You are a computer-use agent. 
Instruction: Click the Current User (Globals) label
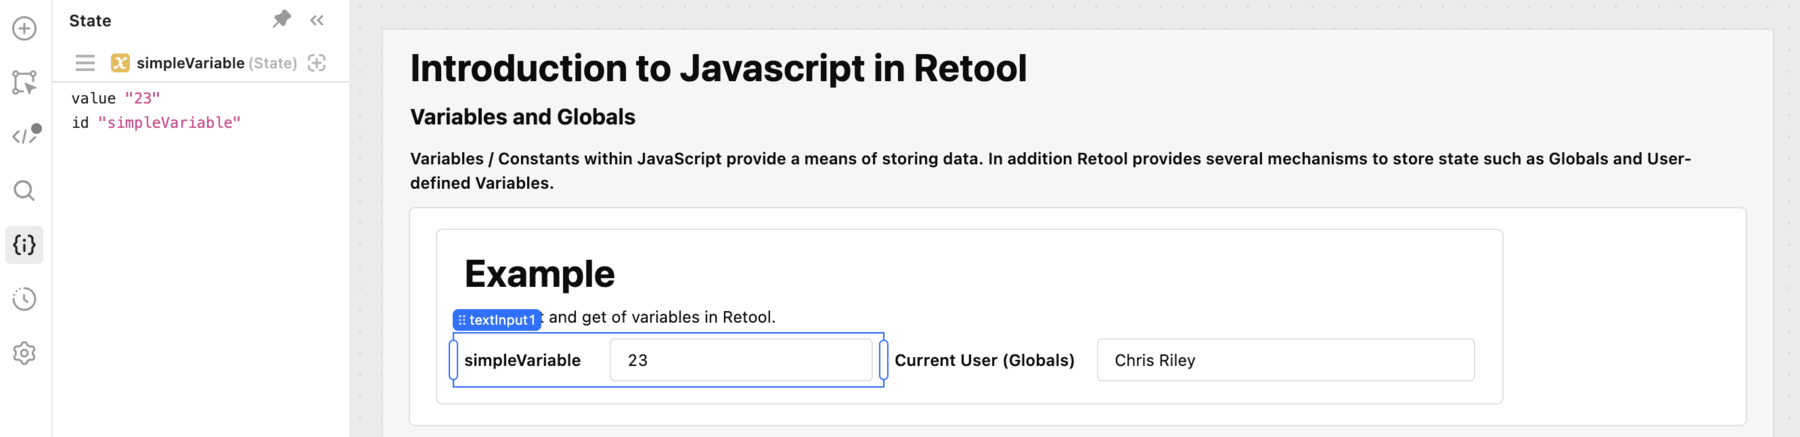click(984, 360)
